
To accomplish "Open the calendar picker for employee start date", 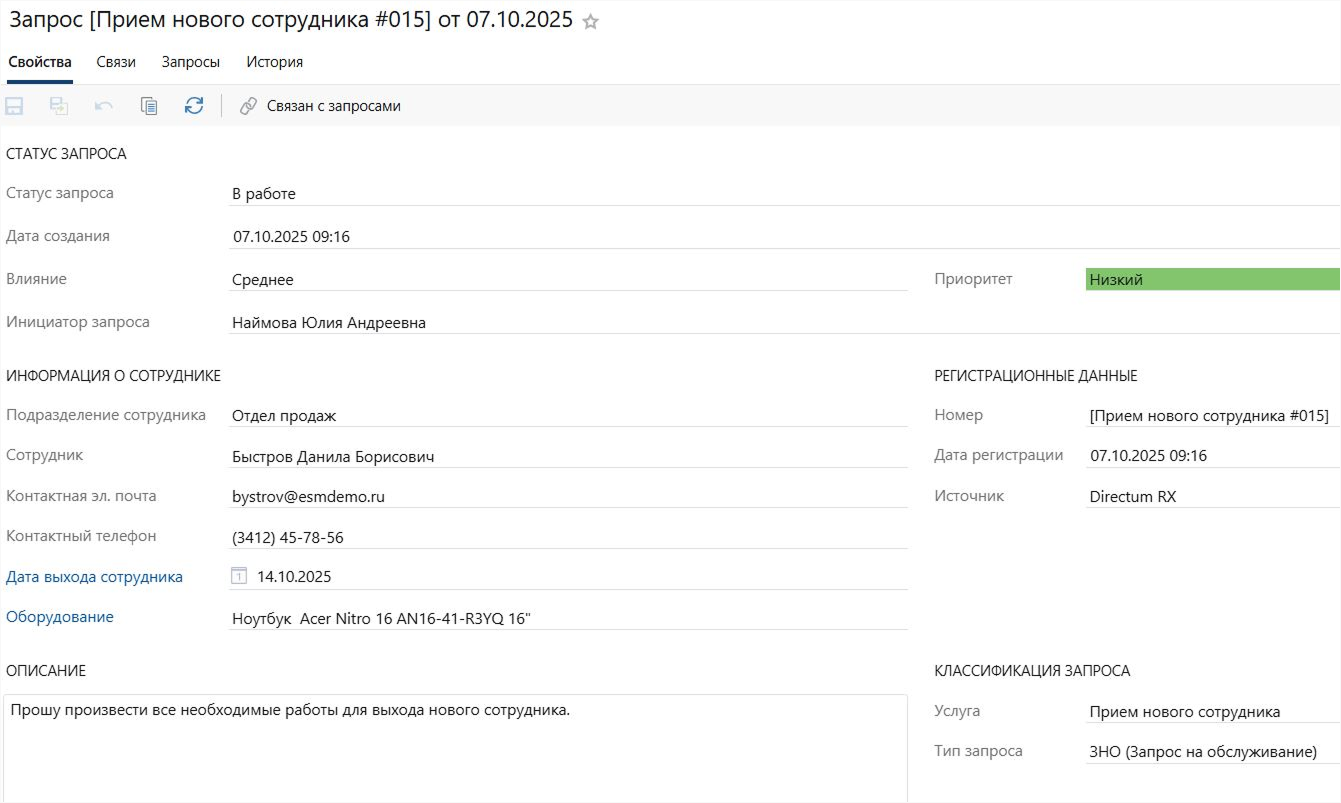I will pyautogui.click(x=239, y=576).
